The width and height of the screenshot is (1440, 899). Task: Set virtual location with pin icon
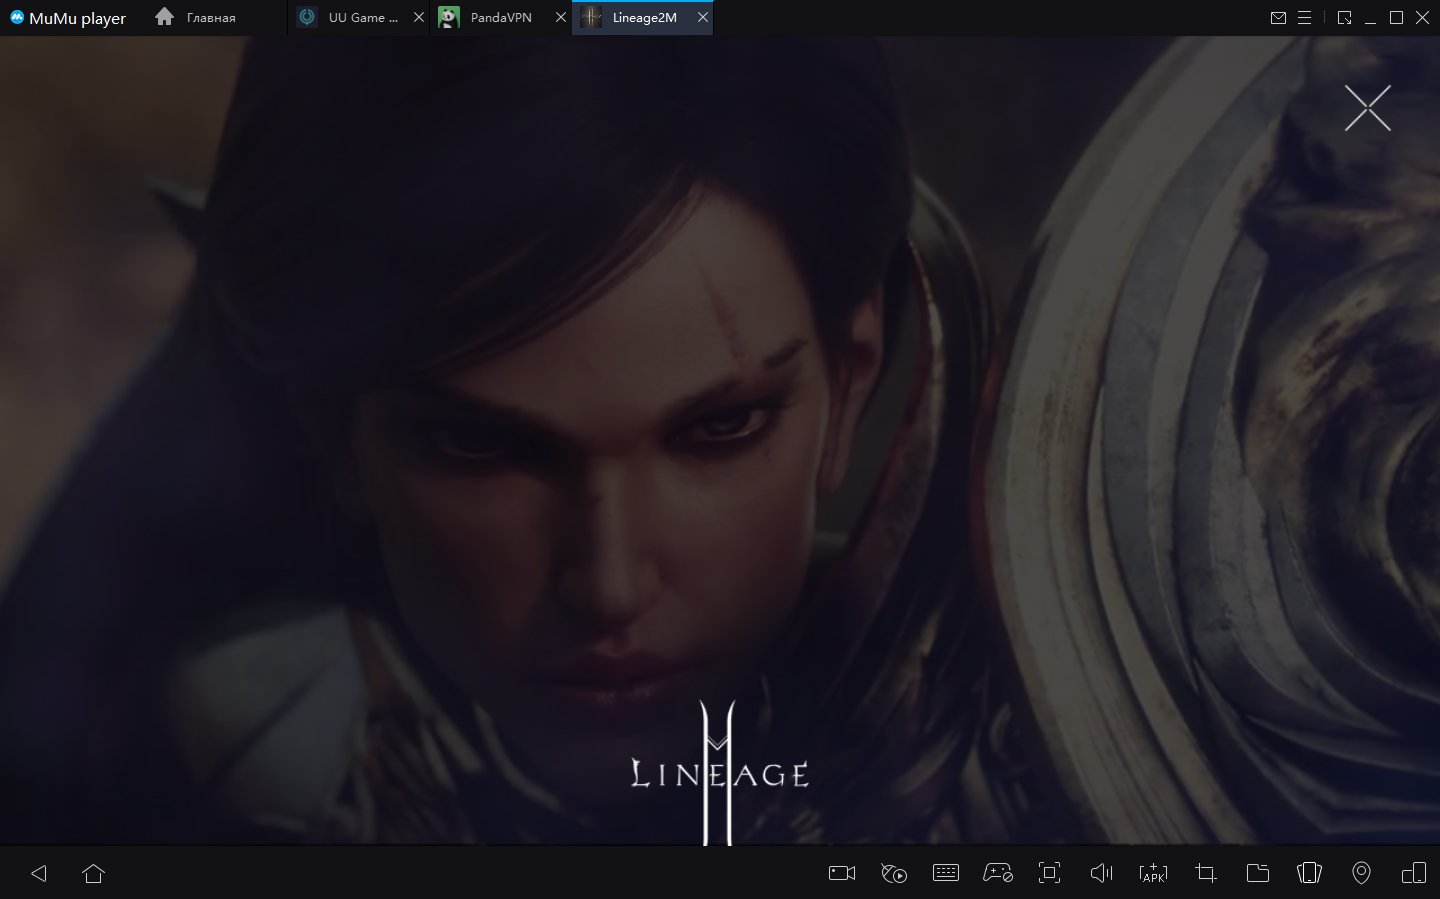[1361, 873]
